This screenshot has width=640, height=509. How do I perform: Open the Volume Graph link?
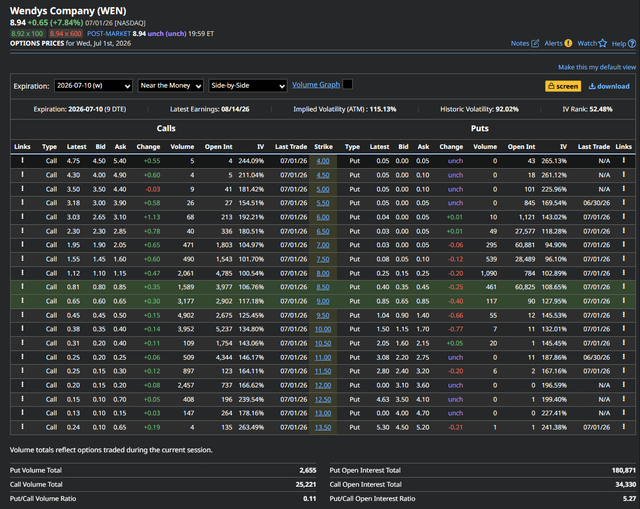[316, 85]
